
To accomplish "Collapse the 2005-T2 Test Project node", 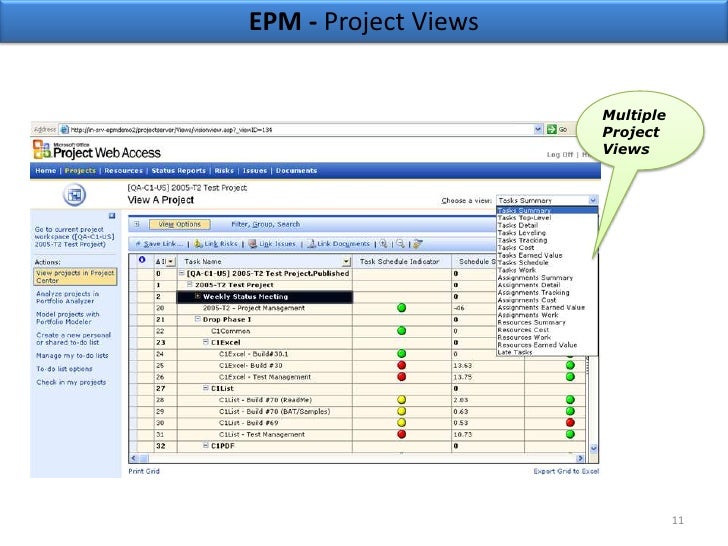I will tap(190, 285).
